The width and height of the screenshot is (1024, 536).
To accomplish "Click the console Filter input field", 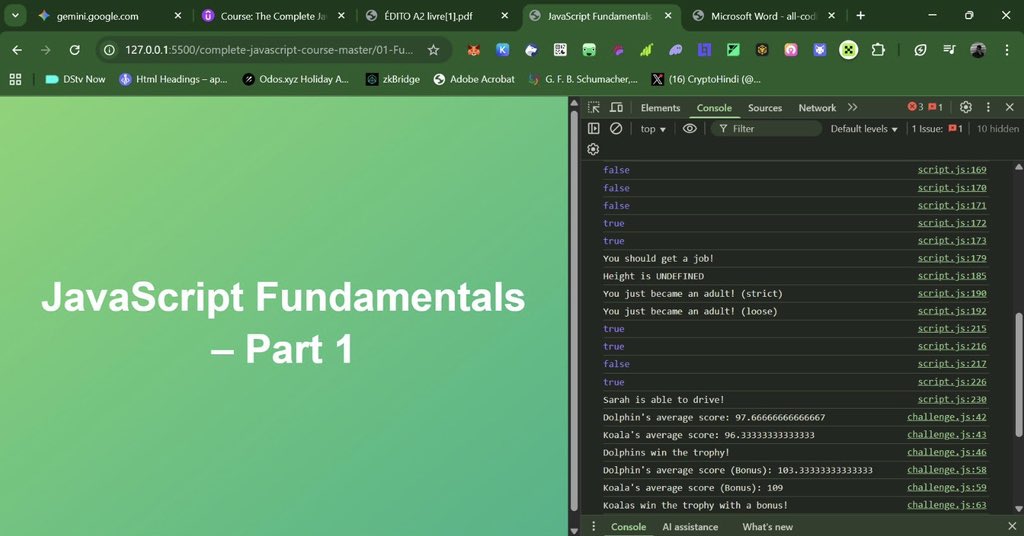I will click(x=766, y=129).
